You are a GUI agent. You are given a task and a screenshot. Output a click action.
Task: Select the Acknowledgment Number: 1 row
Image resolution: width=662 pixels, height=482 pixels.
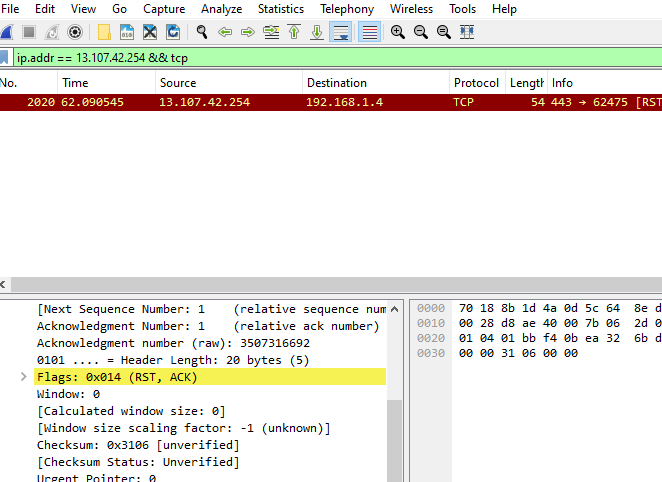point(210,326)
